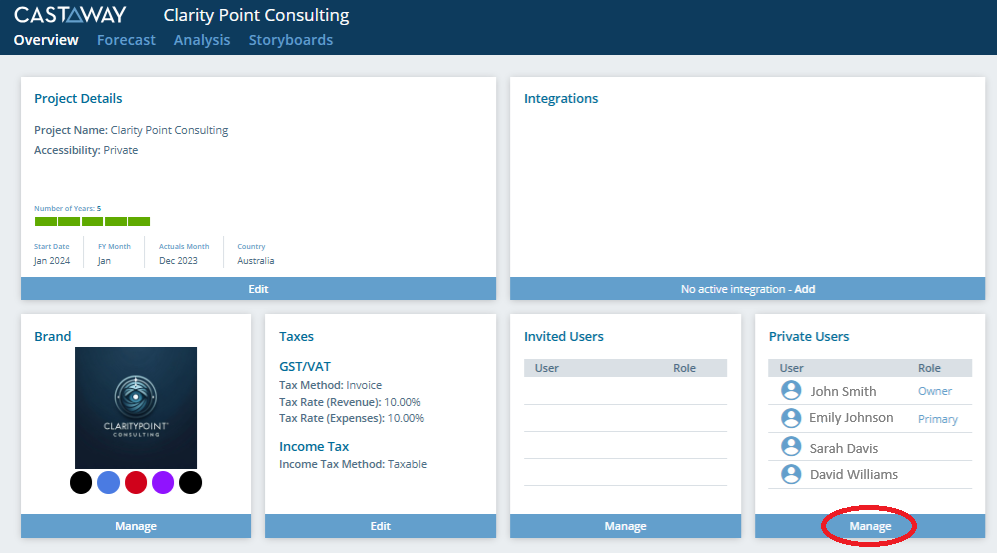
Task: Click the Invited Users heading
Action: 563,336
